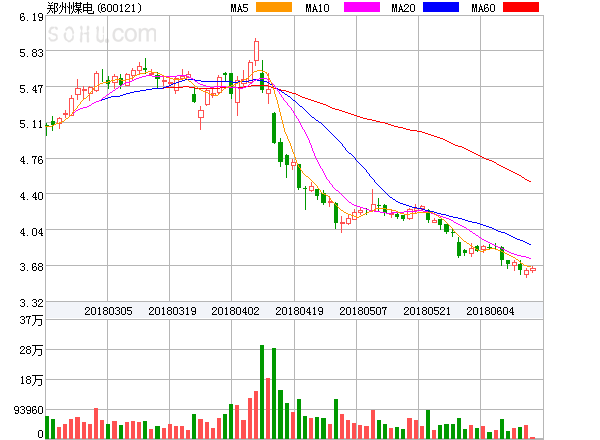Viewport: 600px width, 440px height.
Task: Click the date label 20180319
Action: (x=172, y=311)
